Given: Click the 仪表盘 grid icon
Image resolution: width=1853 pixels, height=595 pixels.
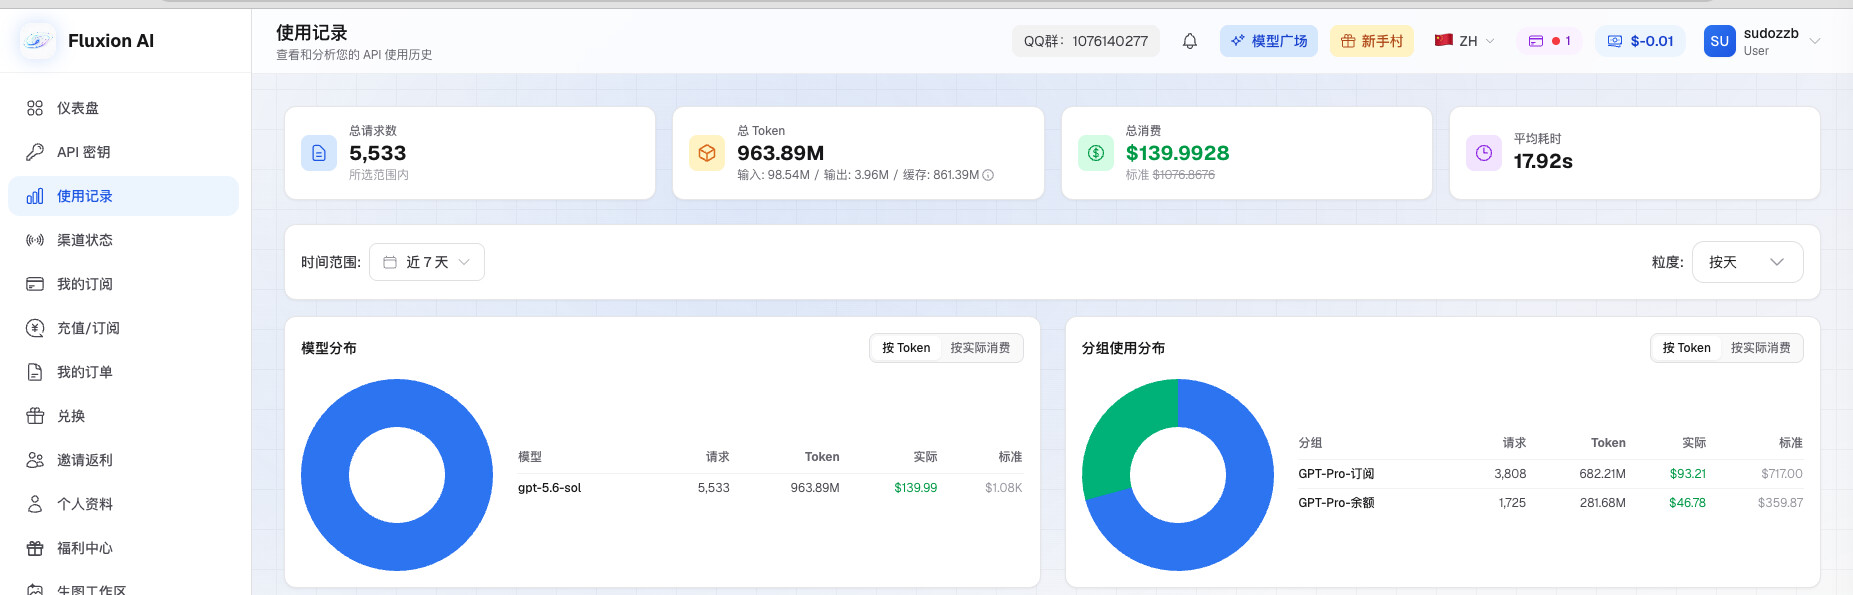Looking at the screenshot, I should [x=35, y=108].
